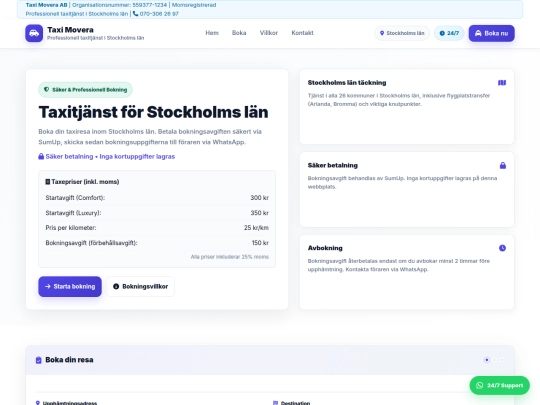Click the Taxi Movera car logo icon
The height and width of the screenshot is (405, 540).
tap(34, 33)
